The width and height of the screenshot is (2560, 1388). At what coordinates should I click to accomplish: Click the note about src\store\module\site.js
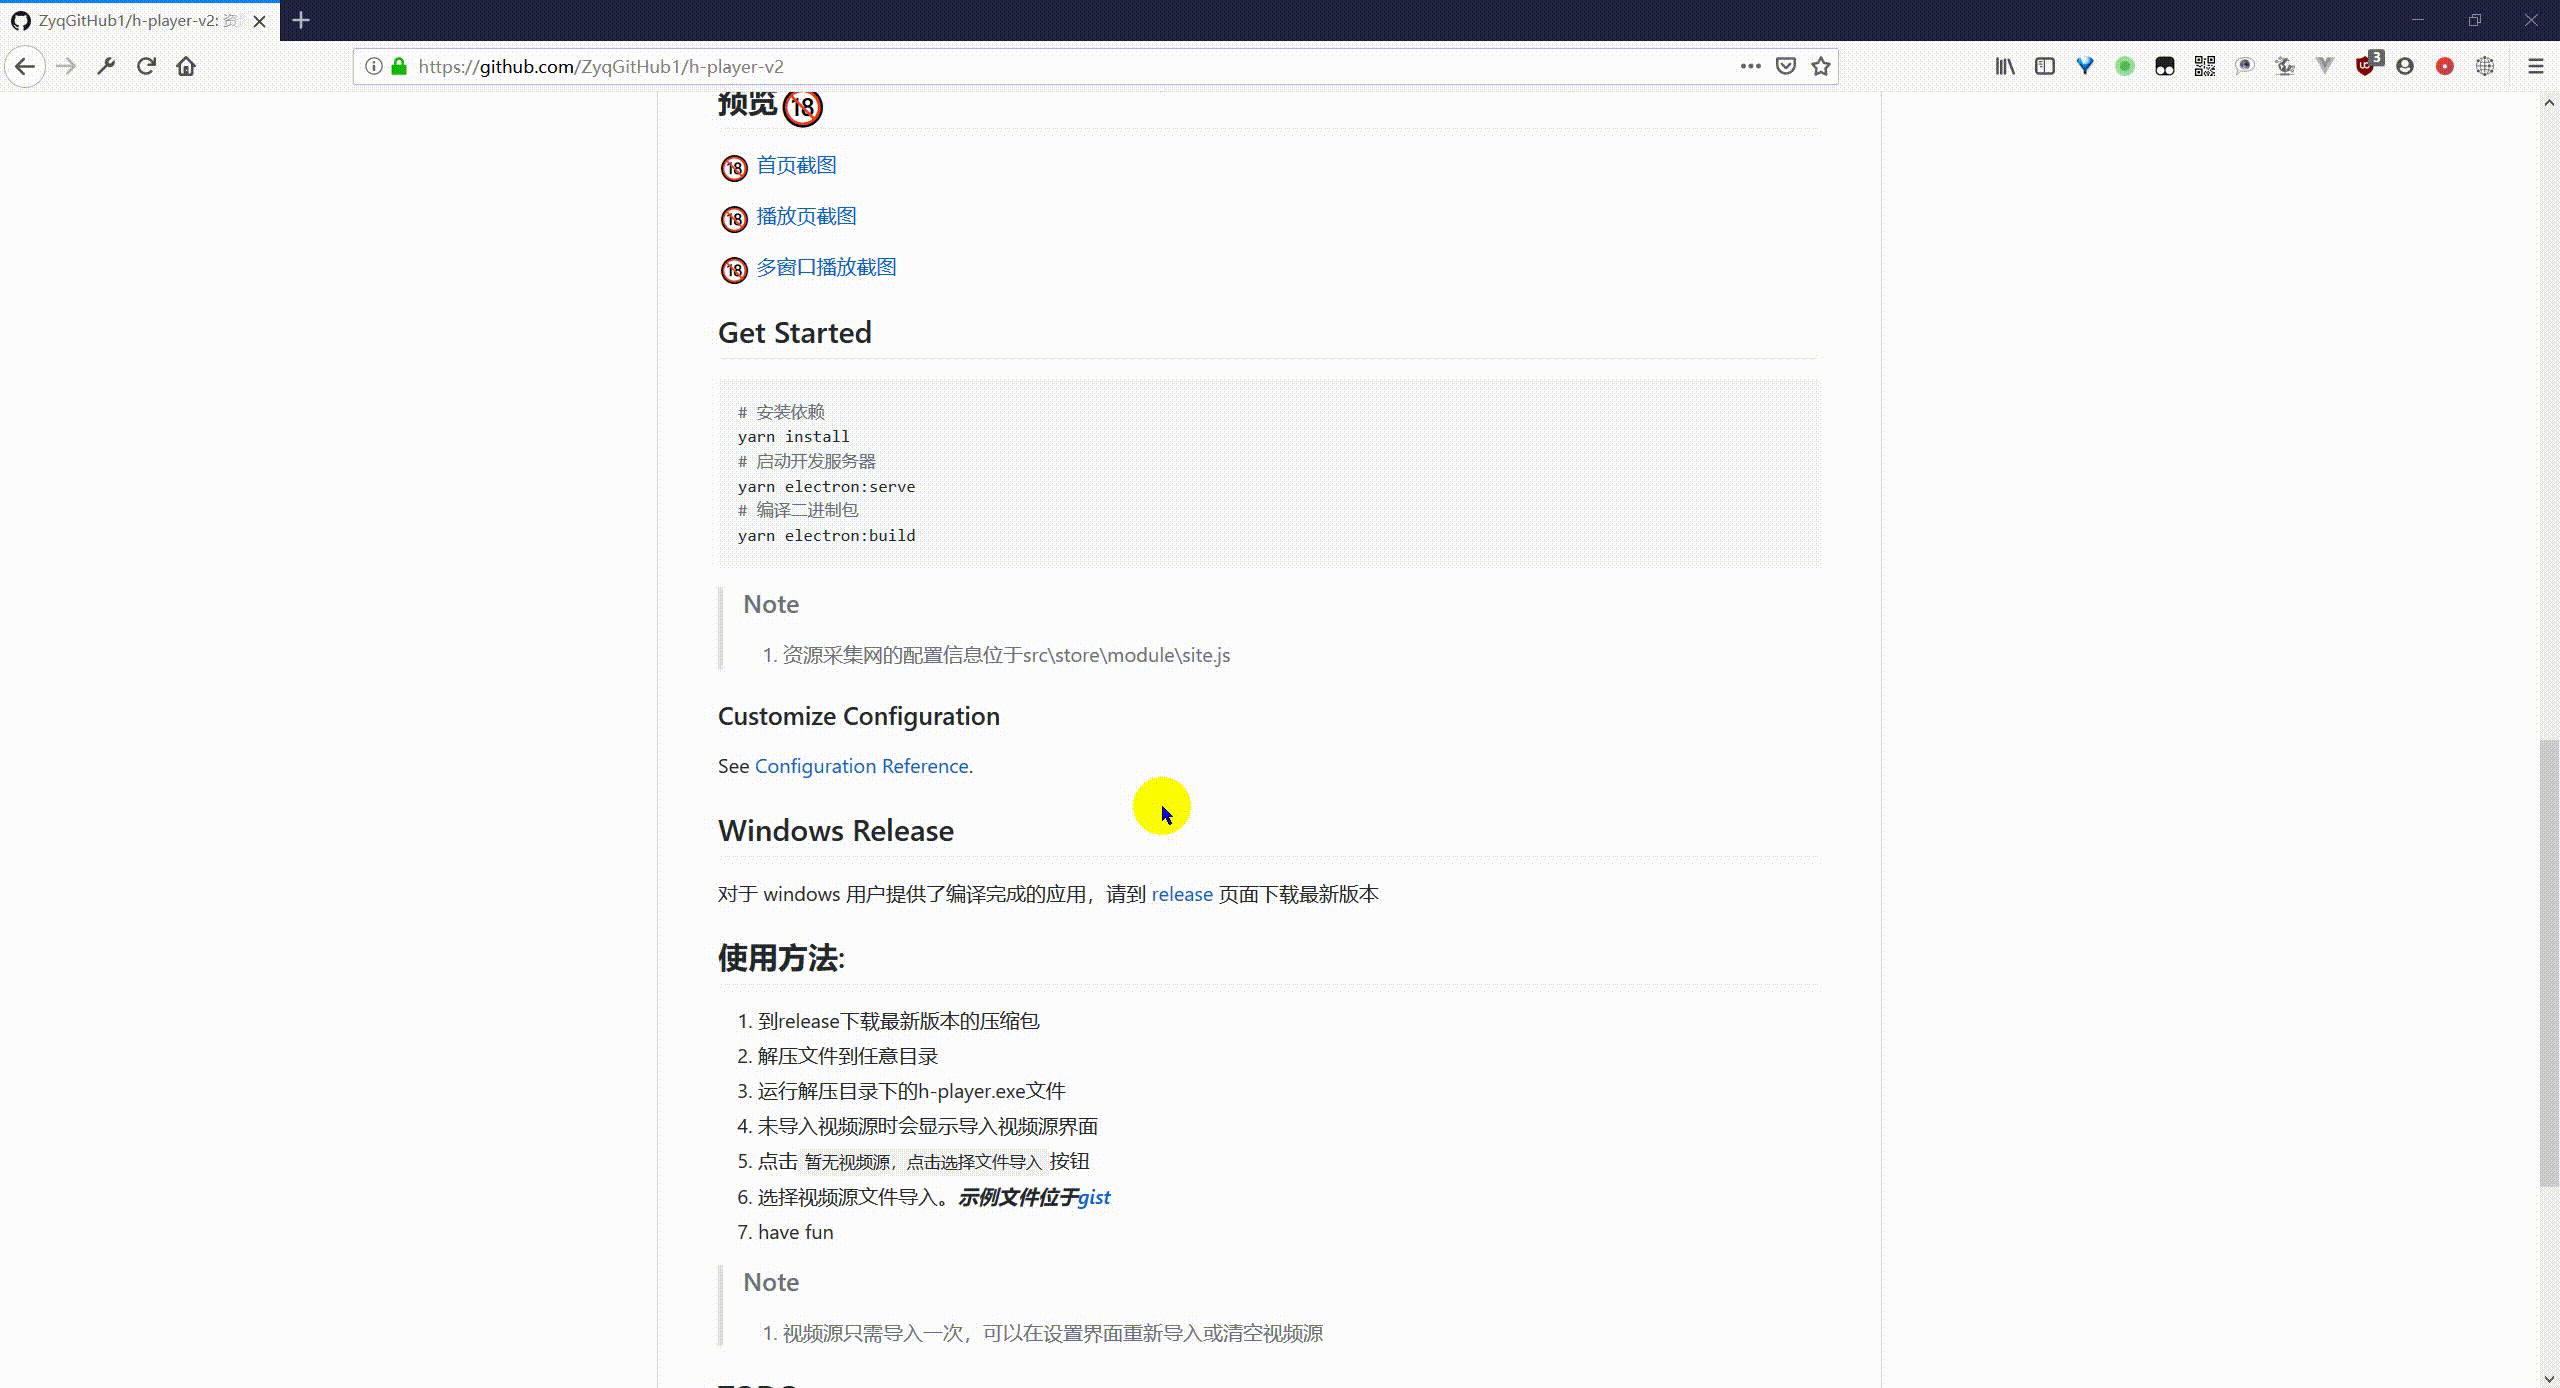tap(1005, 655)
